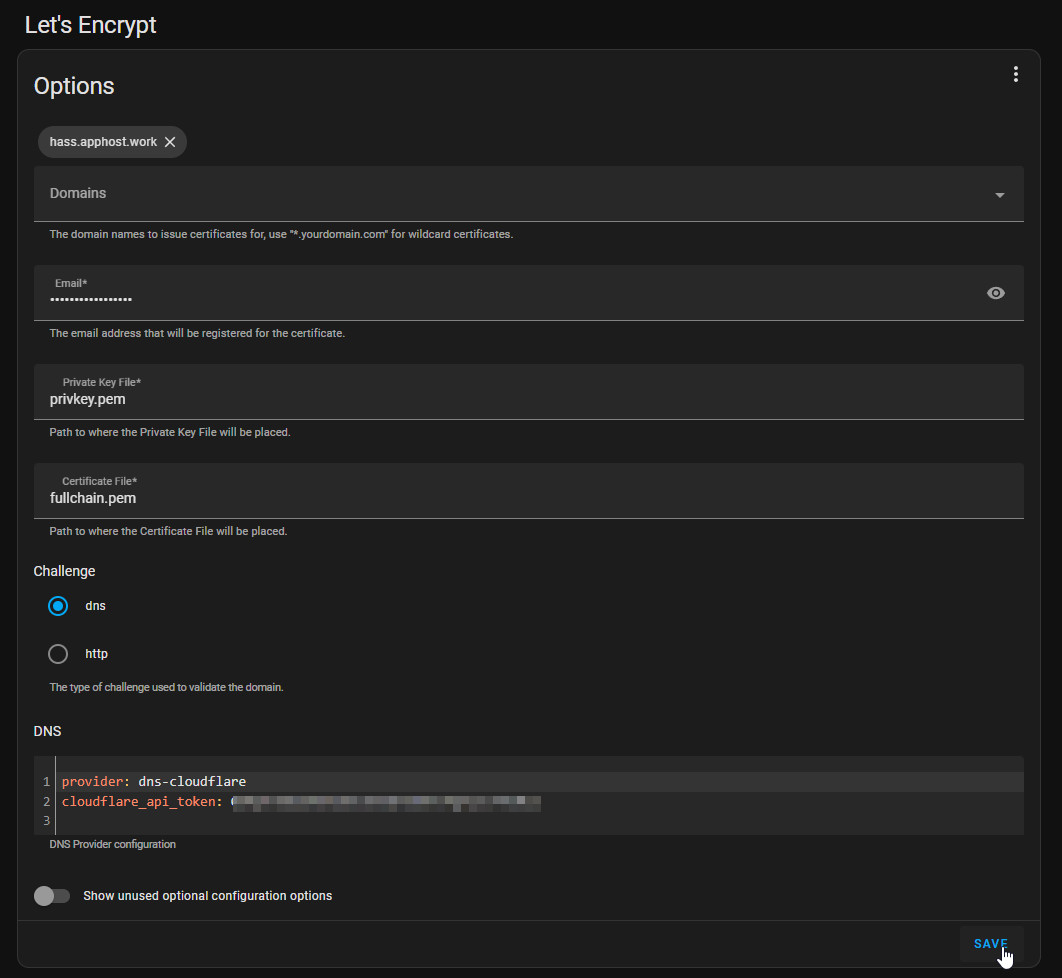
Task: Reveal the email using the eye icon
Action: point(995,293)
